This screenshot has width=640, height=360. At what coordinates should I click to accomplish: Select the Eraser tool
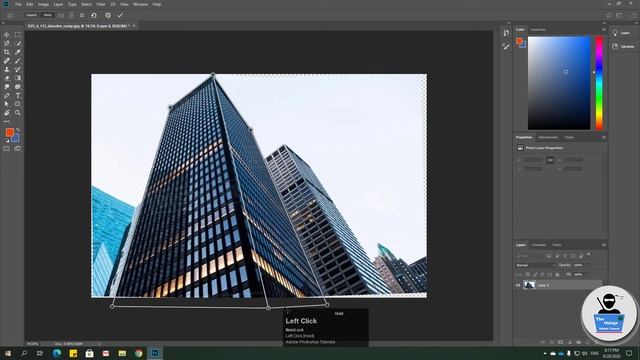pyautogui.click(x=7, y=78)
